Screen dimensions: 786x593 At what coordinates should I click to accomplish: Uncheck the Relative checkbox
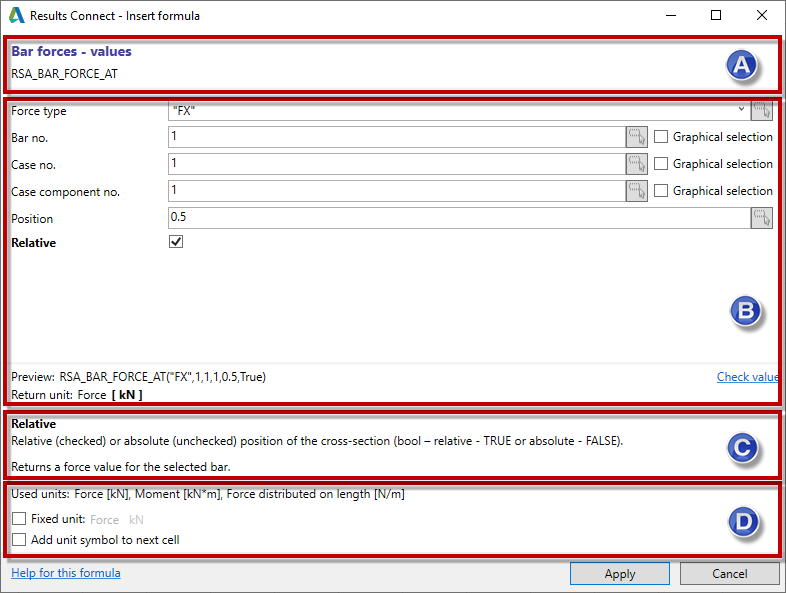coord(176,242)
